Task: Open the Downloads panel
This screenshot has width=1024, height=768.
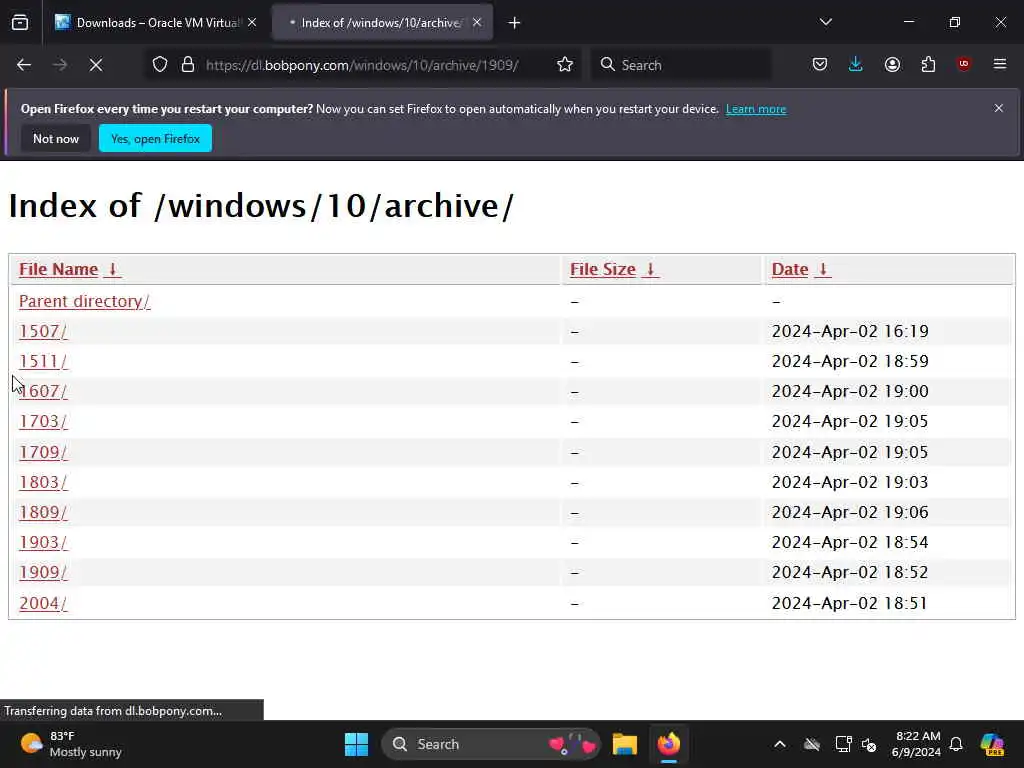Action: tap(856, 65)
